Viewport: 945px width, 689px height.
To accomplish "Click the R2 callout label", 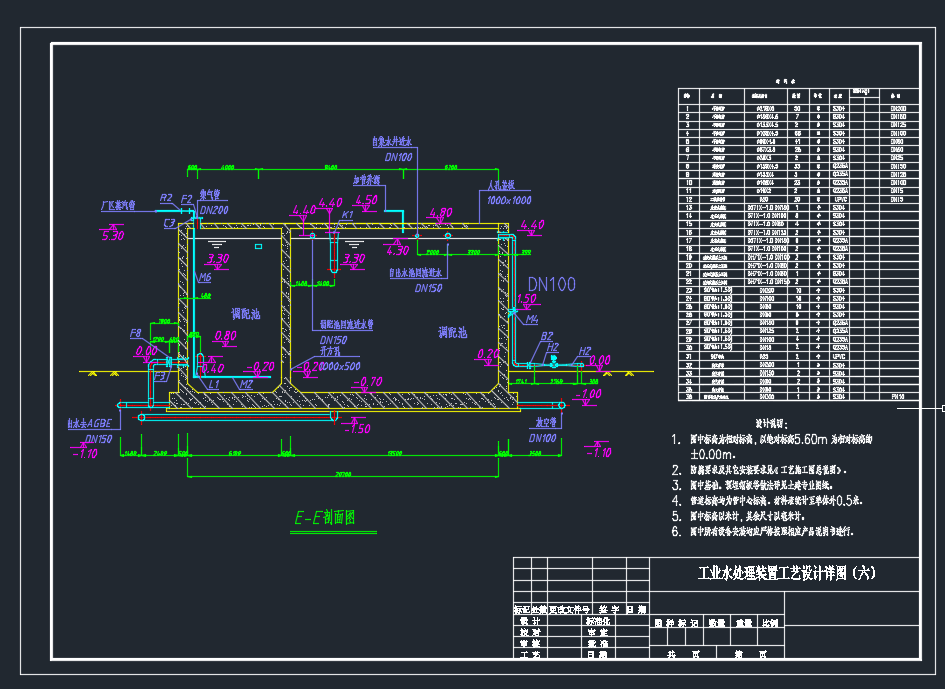I will 166,198.
